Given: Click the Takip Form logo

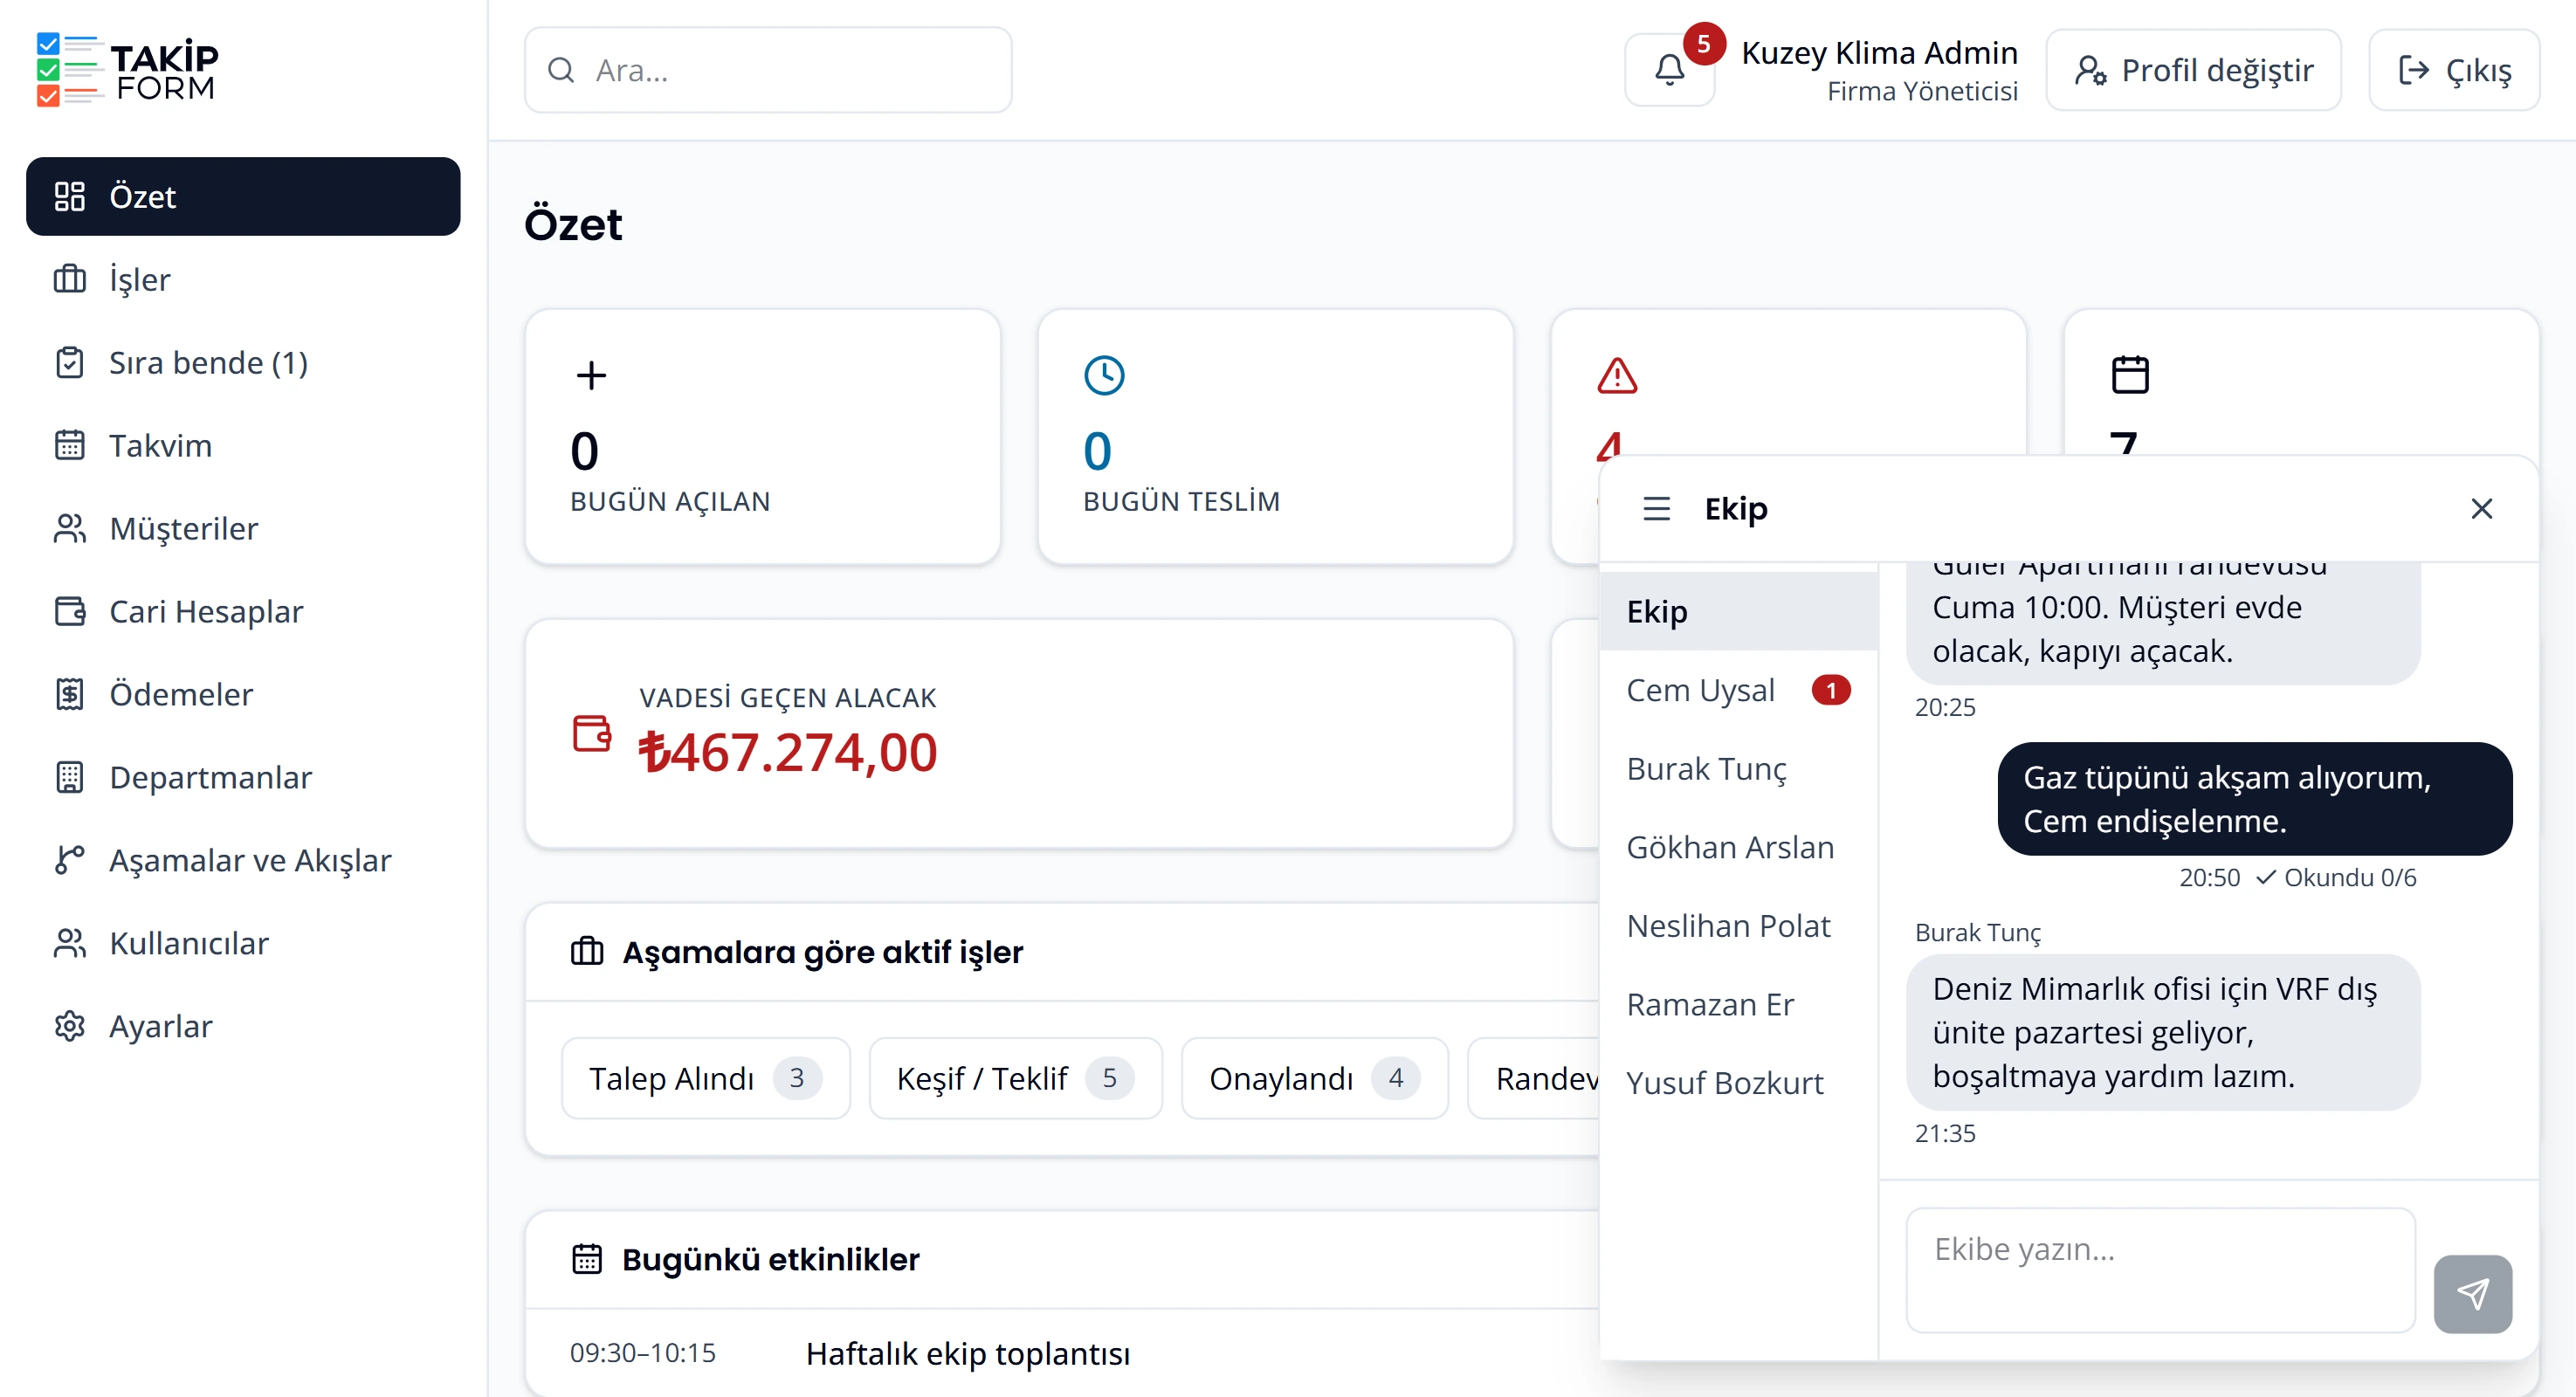Looking at the screenshot, I should coord(127,70).
